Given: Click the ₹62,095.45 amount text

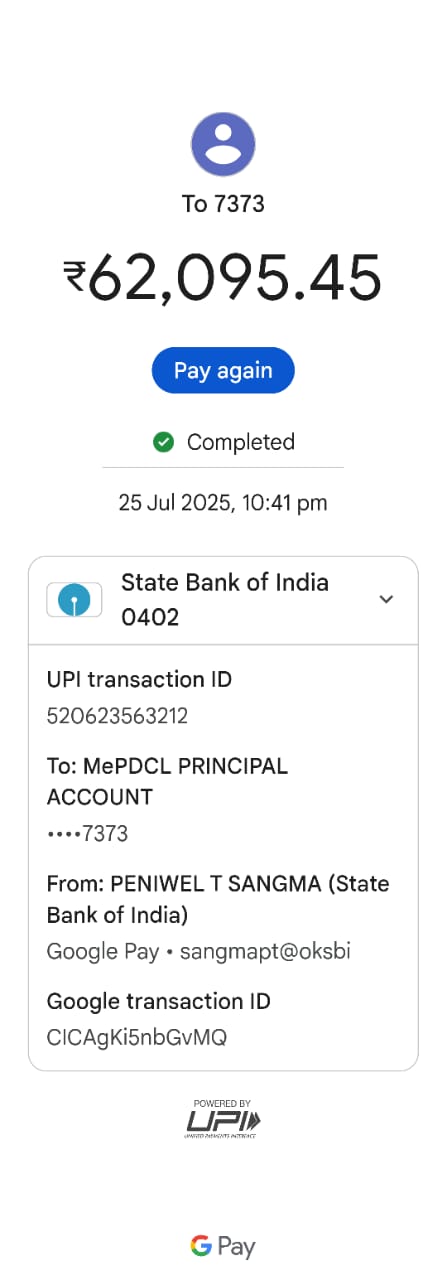Looking at the screenshot, I should [x=223, y=277].
